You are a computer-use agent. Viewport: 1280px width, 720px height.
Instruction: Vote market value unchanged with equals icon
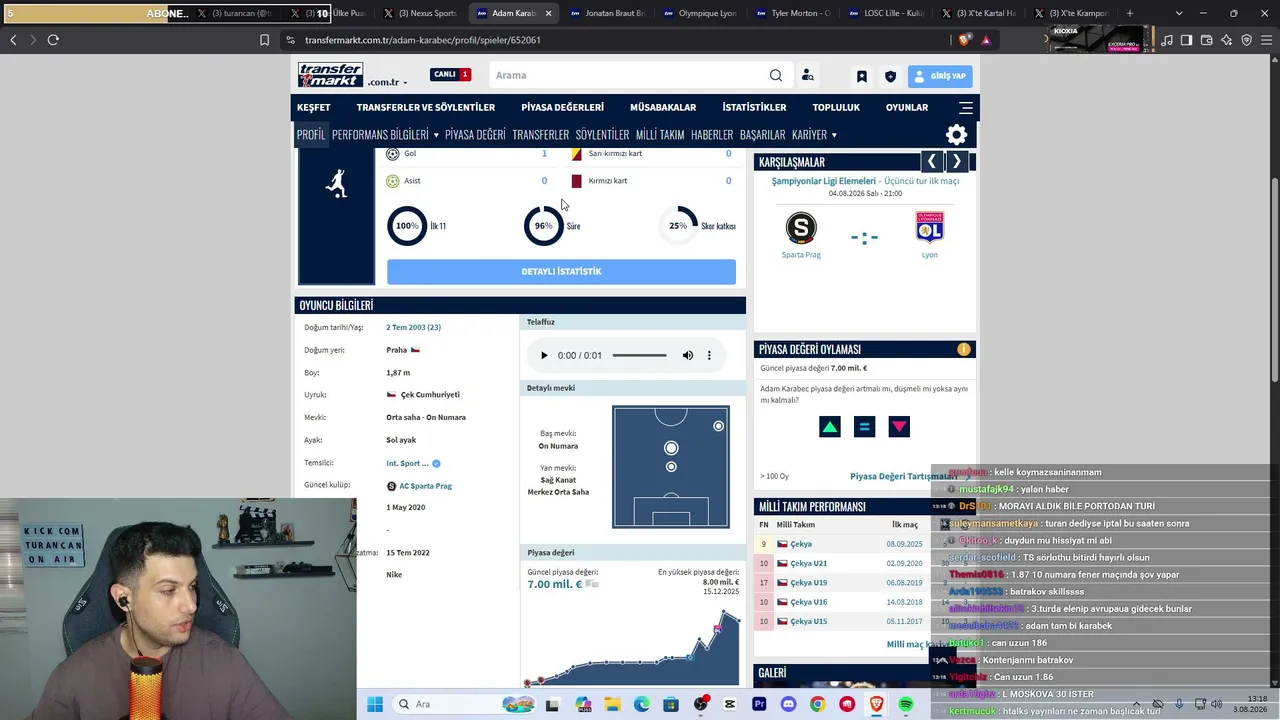[x=865, y=427]
